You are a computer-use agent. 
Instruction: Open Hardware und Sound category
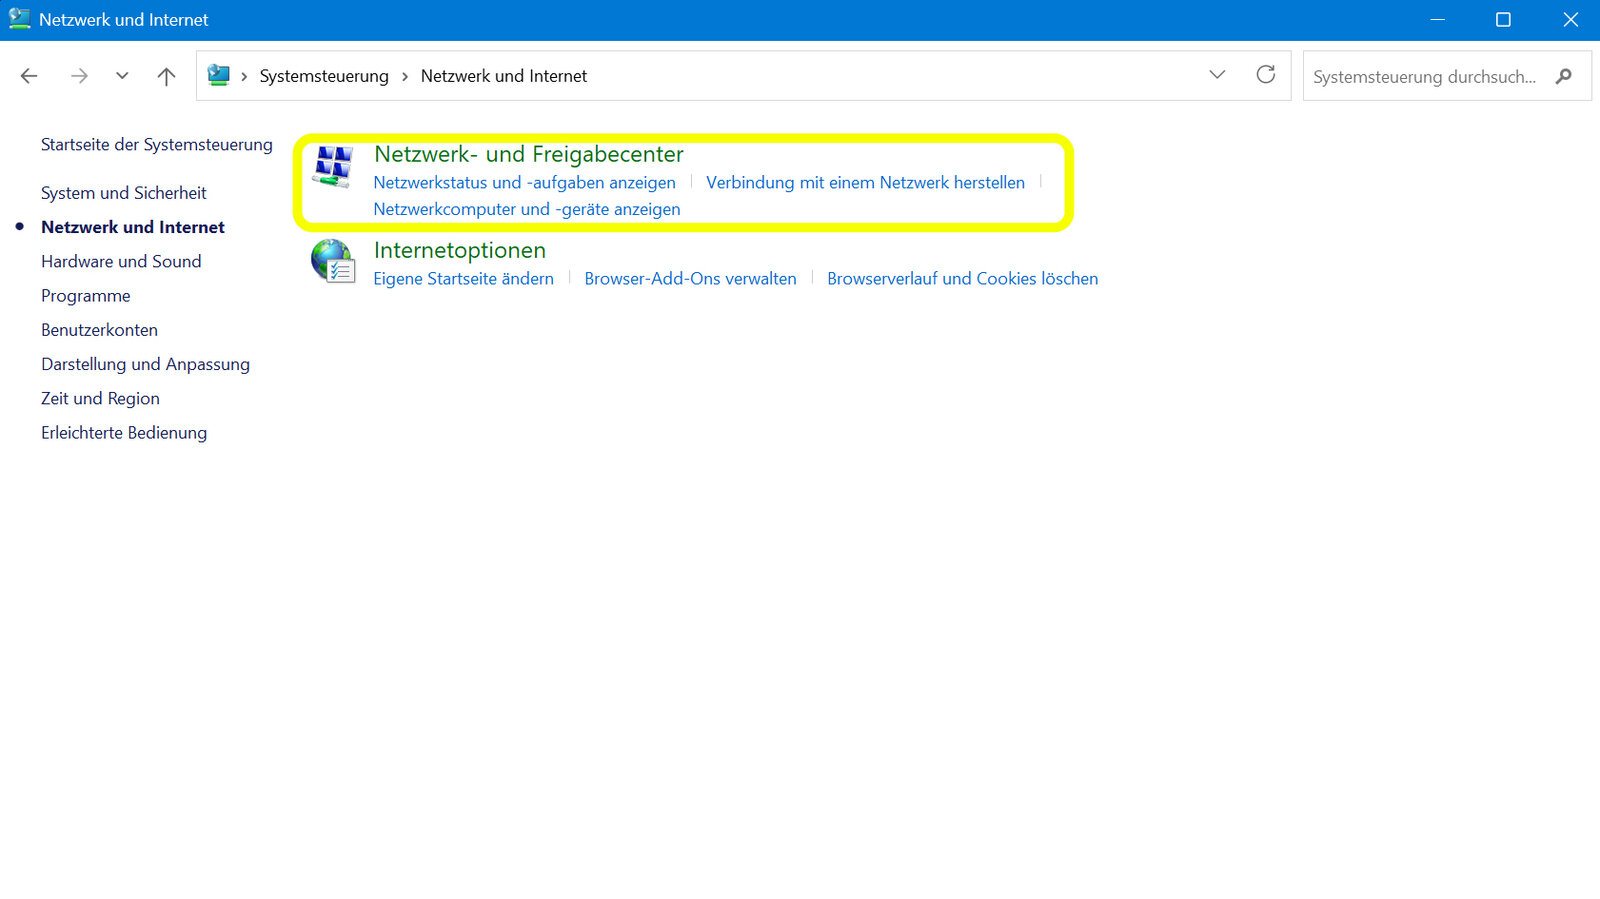(121, 261)
